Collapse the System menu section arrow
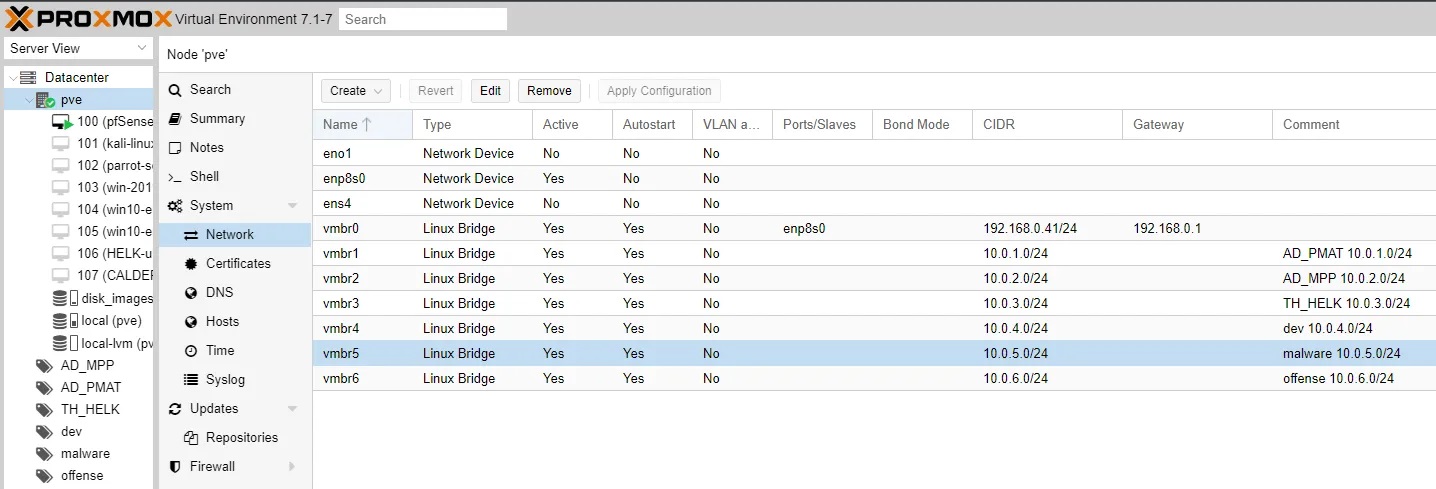The width and height of the screenshot is (1436, 489). pos(293,205)
